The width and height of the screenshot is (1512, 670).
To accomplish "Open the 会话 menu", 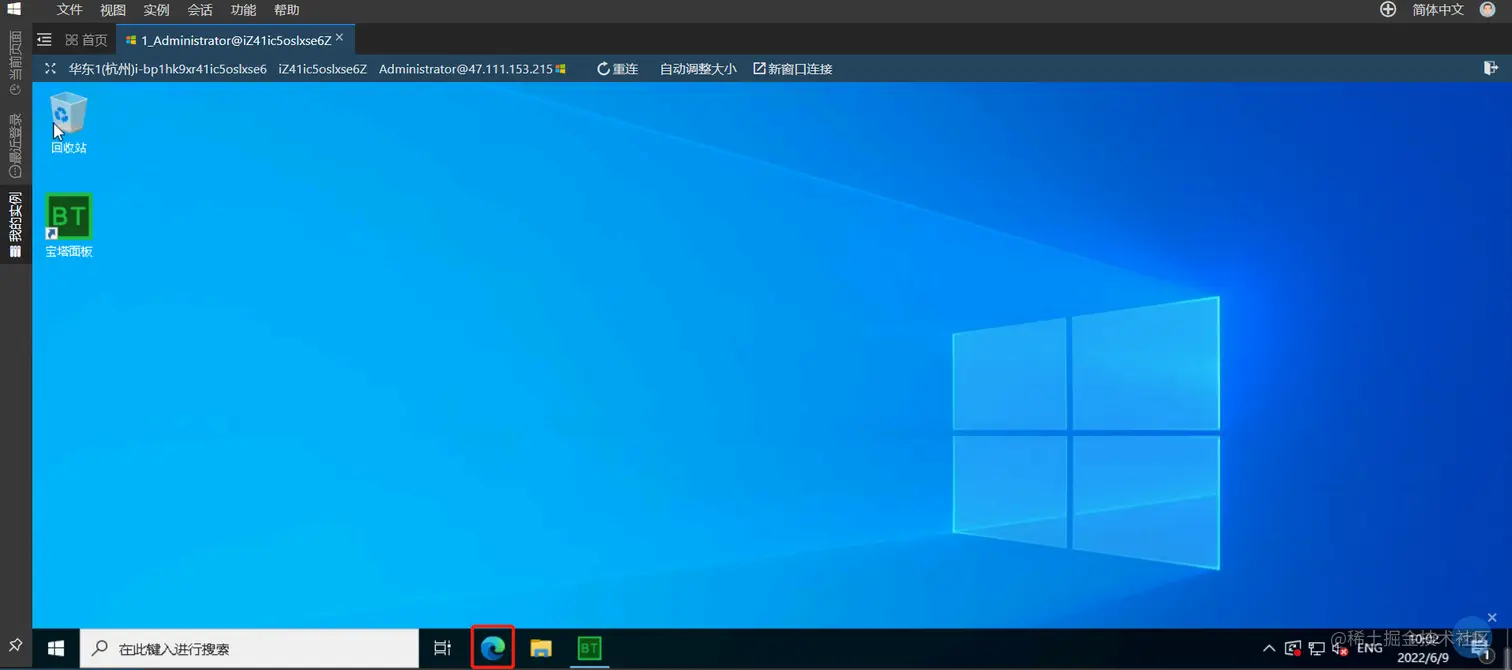I will coord(200,10).
